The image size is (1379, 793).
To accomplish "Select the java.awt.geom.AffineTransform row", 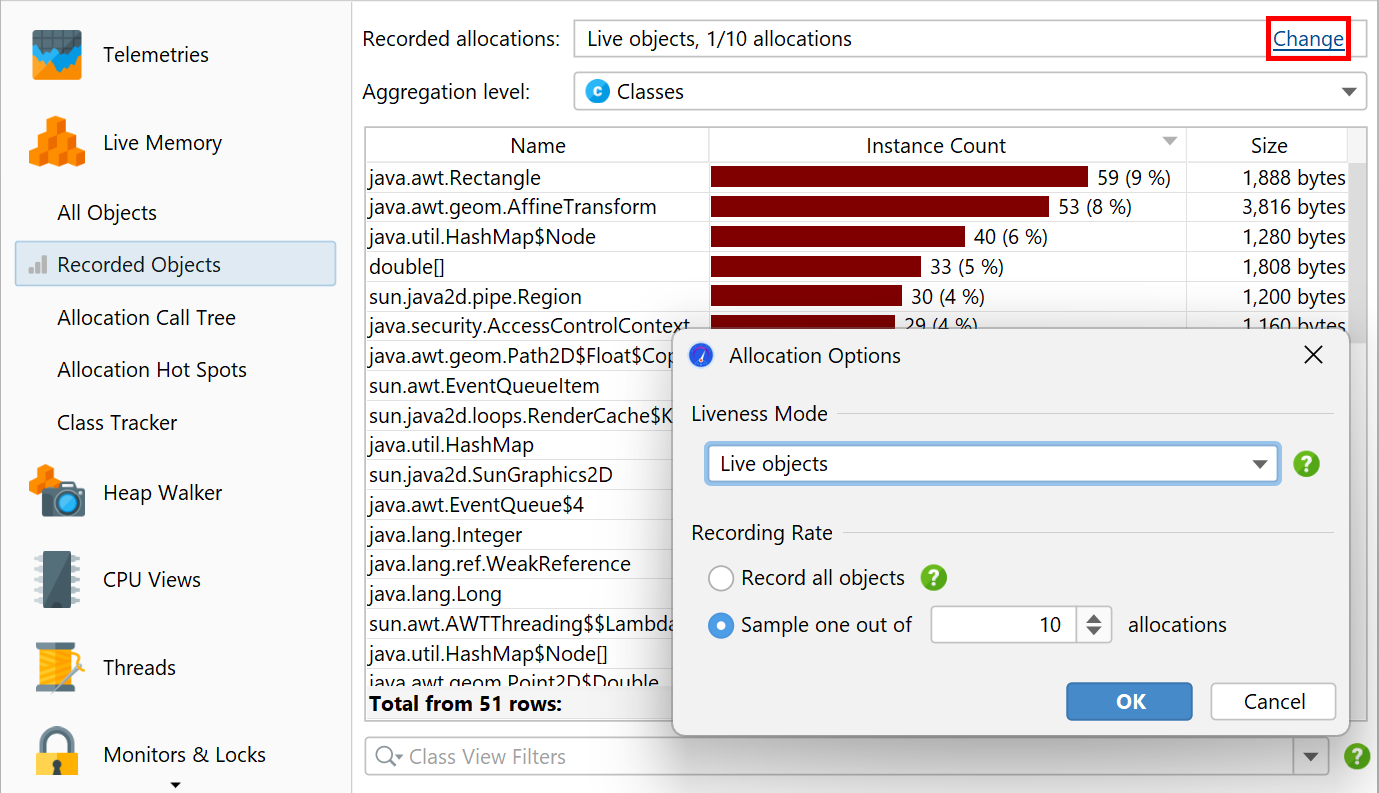I will [x=857, y=207].
